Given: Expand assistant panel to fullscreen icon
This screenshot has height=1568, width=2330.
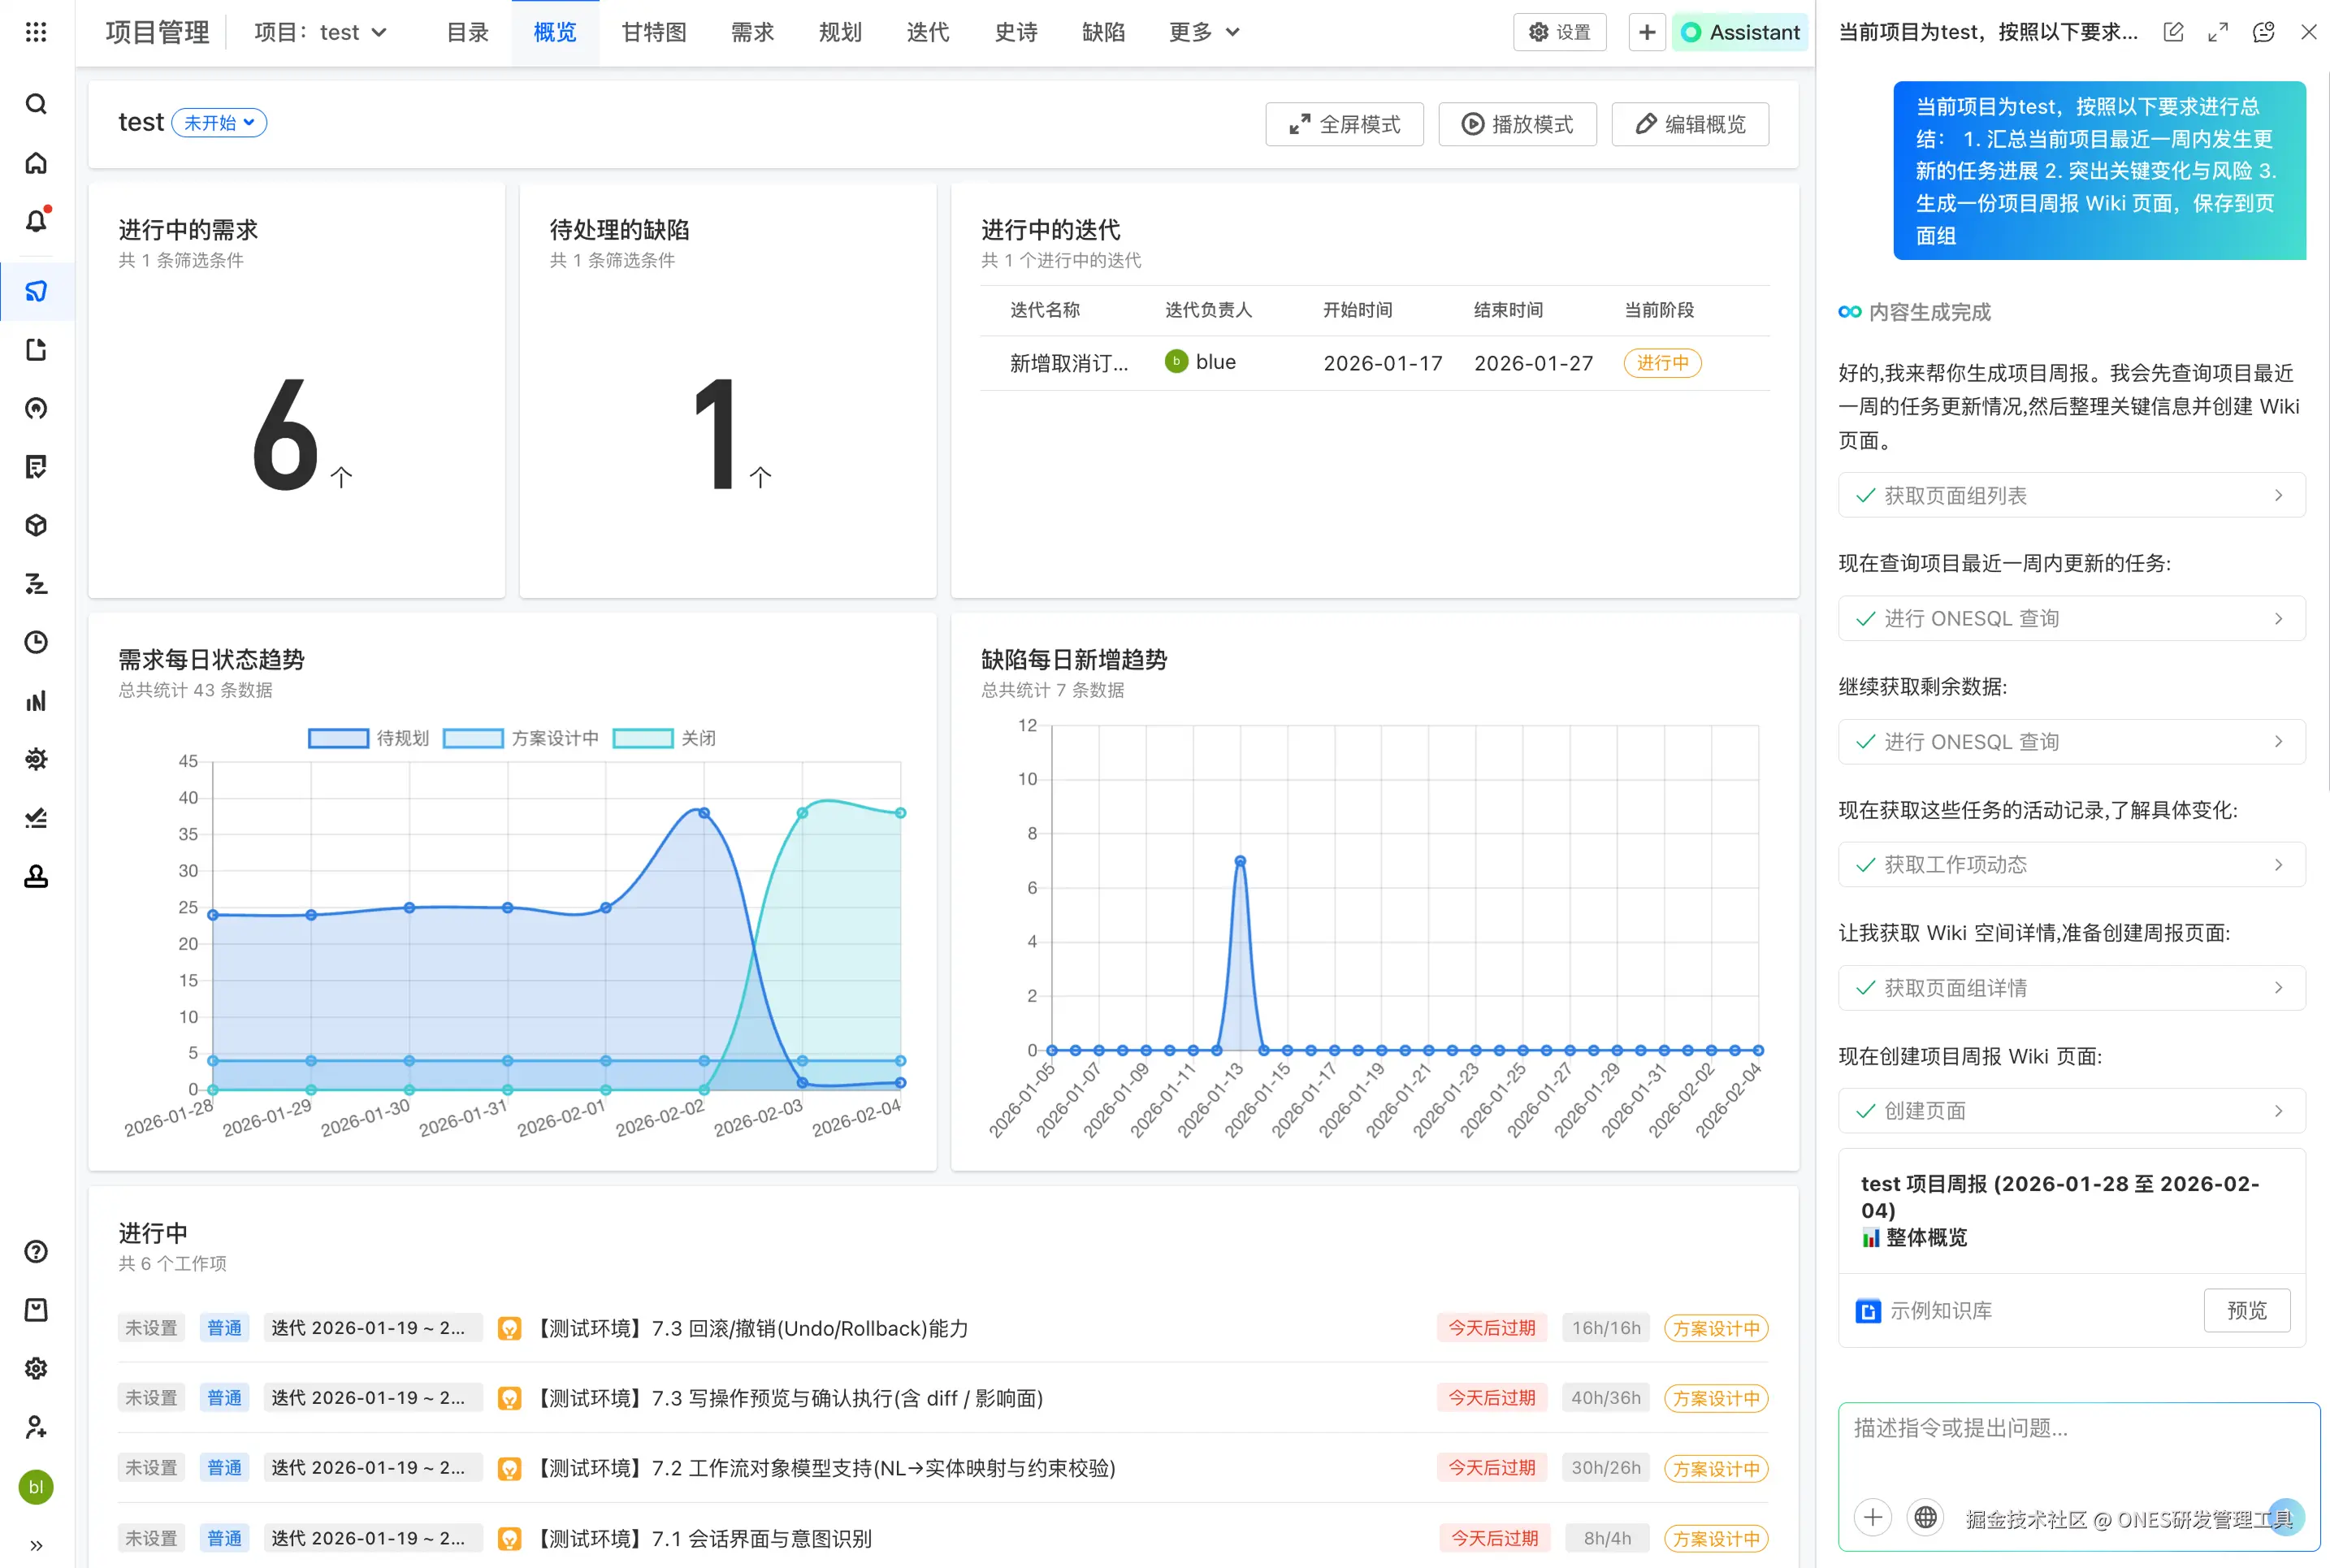Looking at the screenshot, I should pos(2218,32).
